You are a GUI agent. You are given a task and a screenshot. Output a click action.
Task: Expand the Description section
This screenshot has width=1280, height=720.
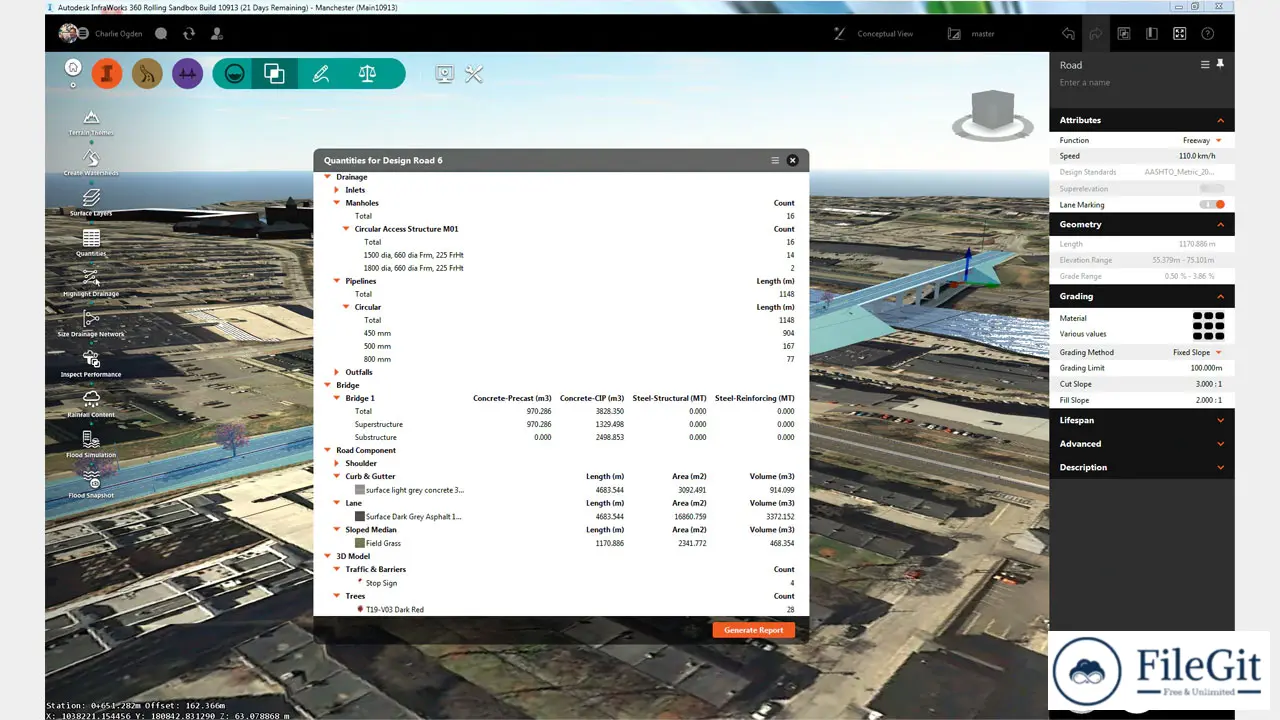[1220, 467]
